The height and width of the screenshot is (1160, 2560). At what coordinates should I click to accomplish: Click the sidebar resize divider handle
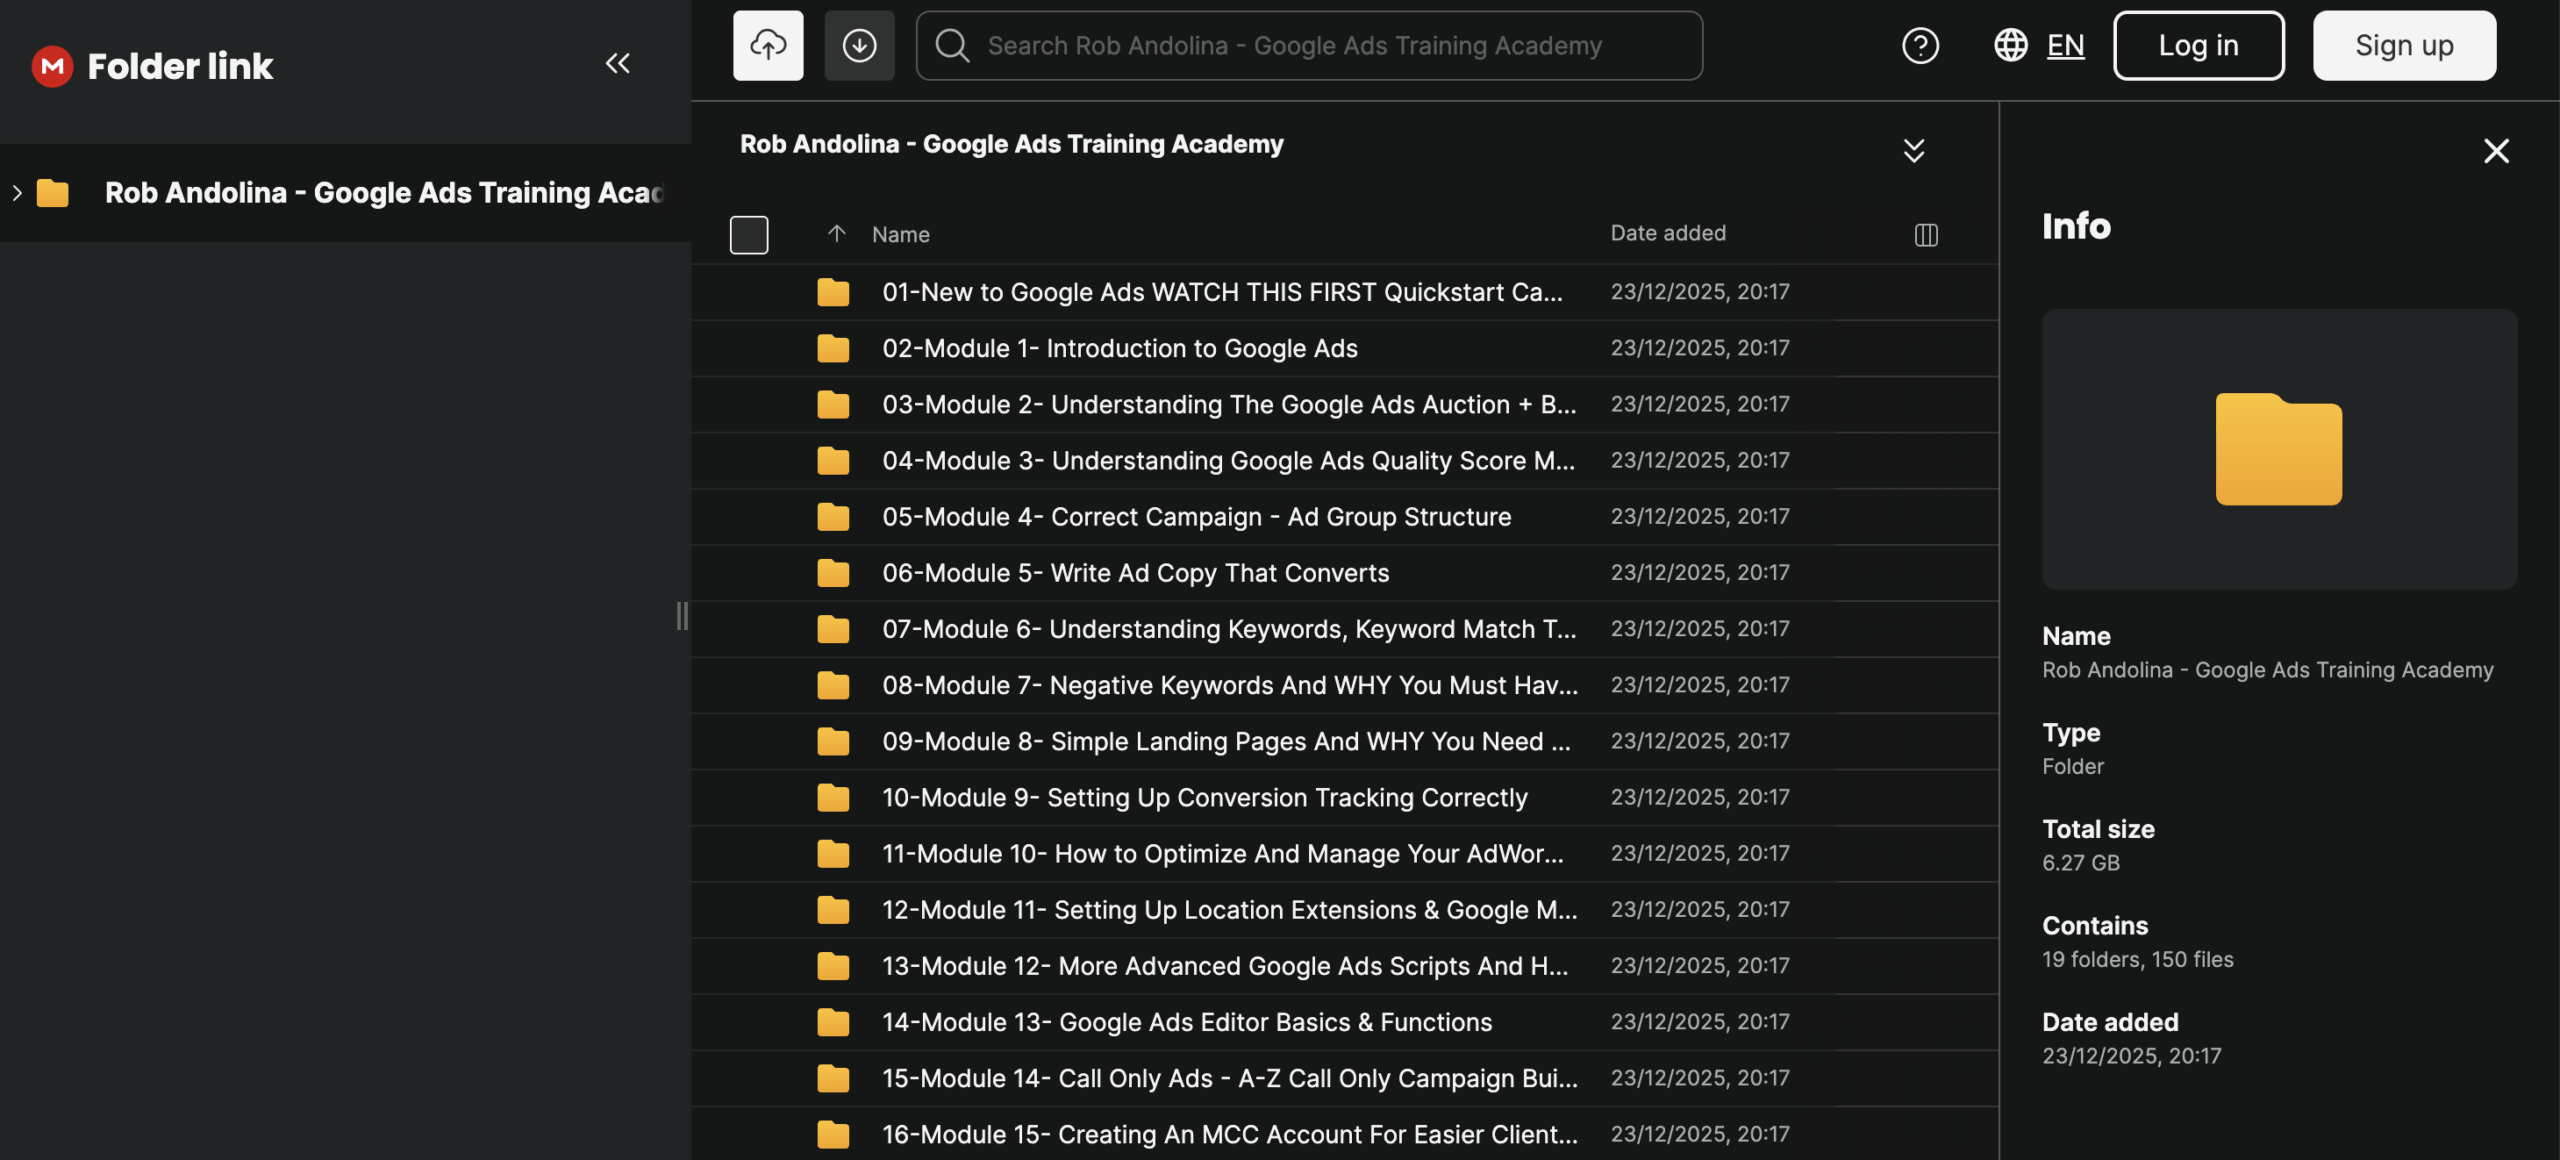pos(682,616)
